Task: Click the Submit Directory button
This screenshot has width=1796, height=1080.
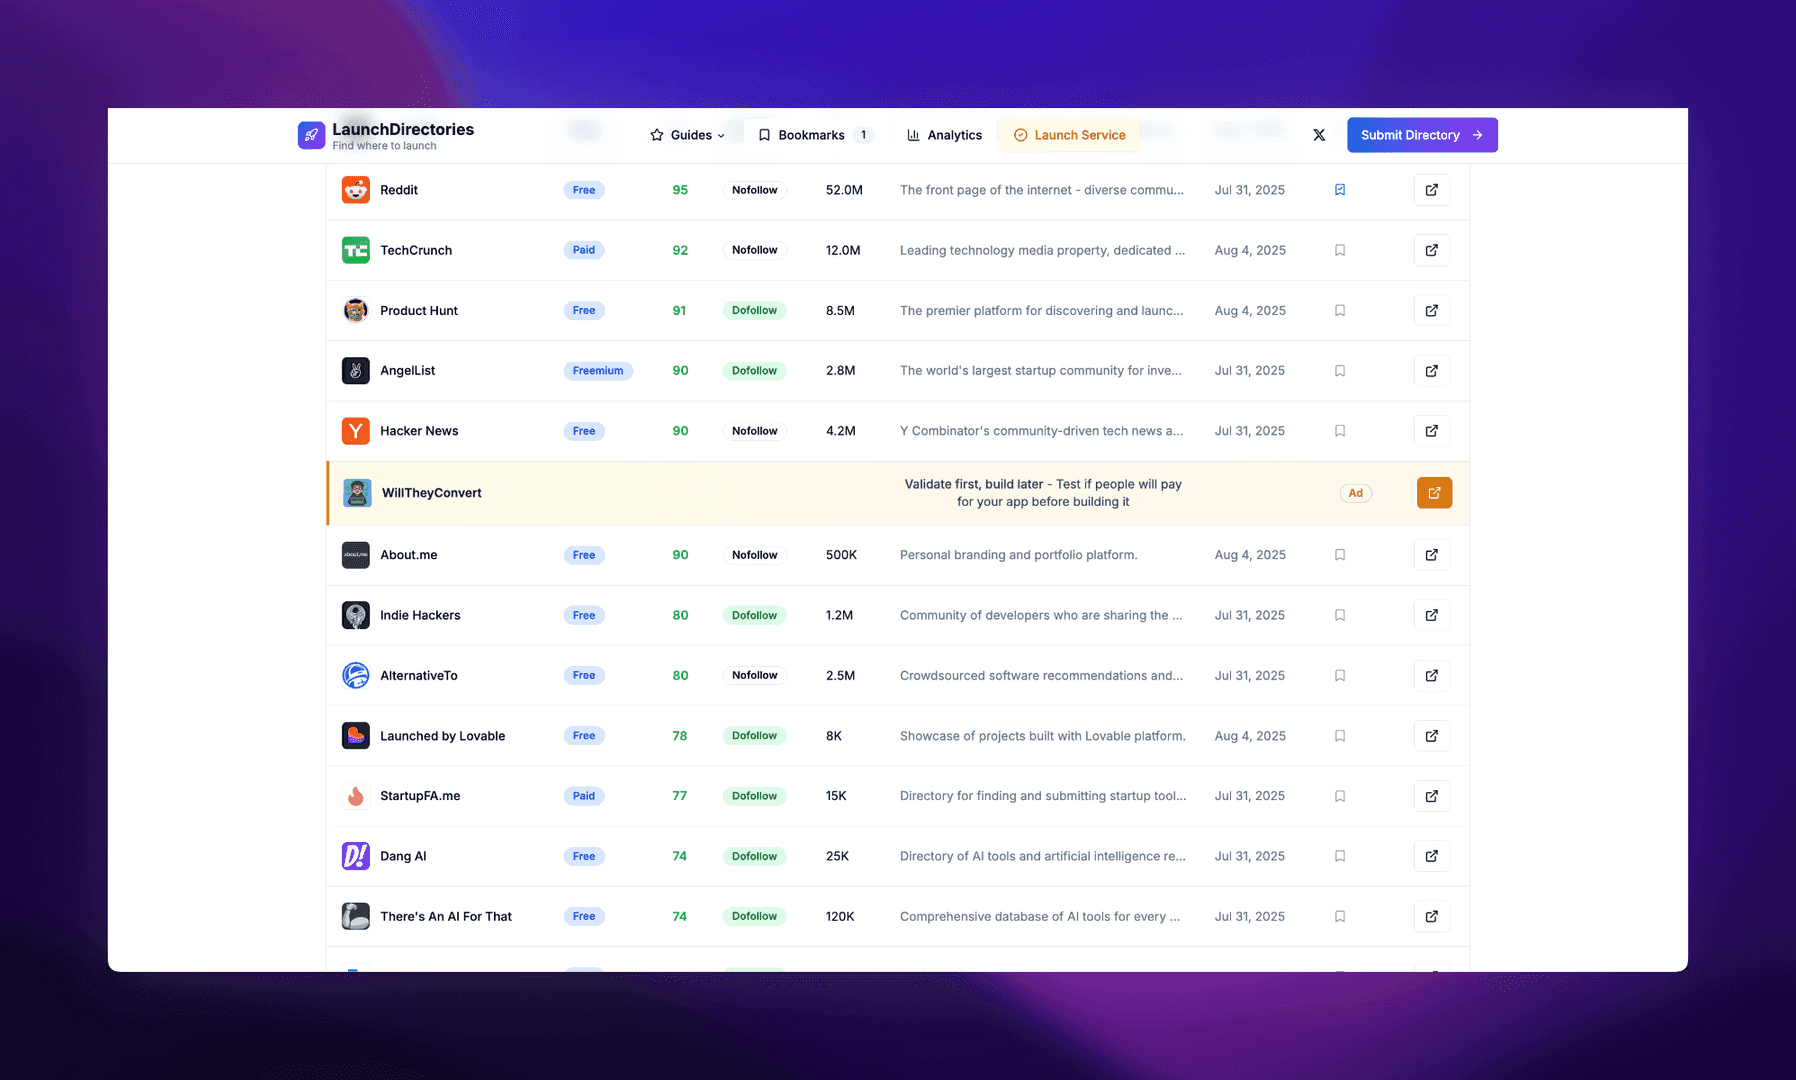Action: (x=1422, y=135)
